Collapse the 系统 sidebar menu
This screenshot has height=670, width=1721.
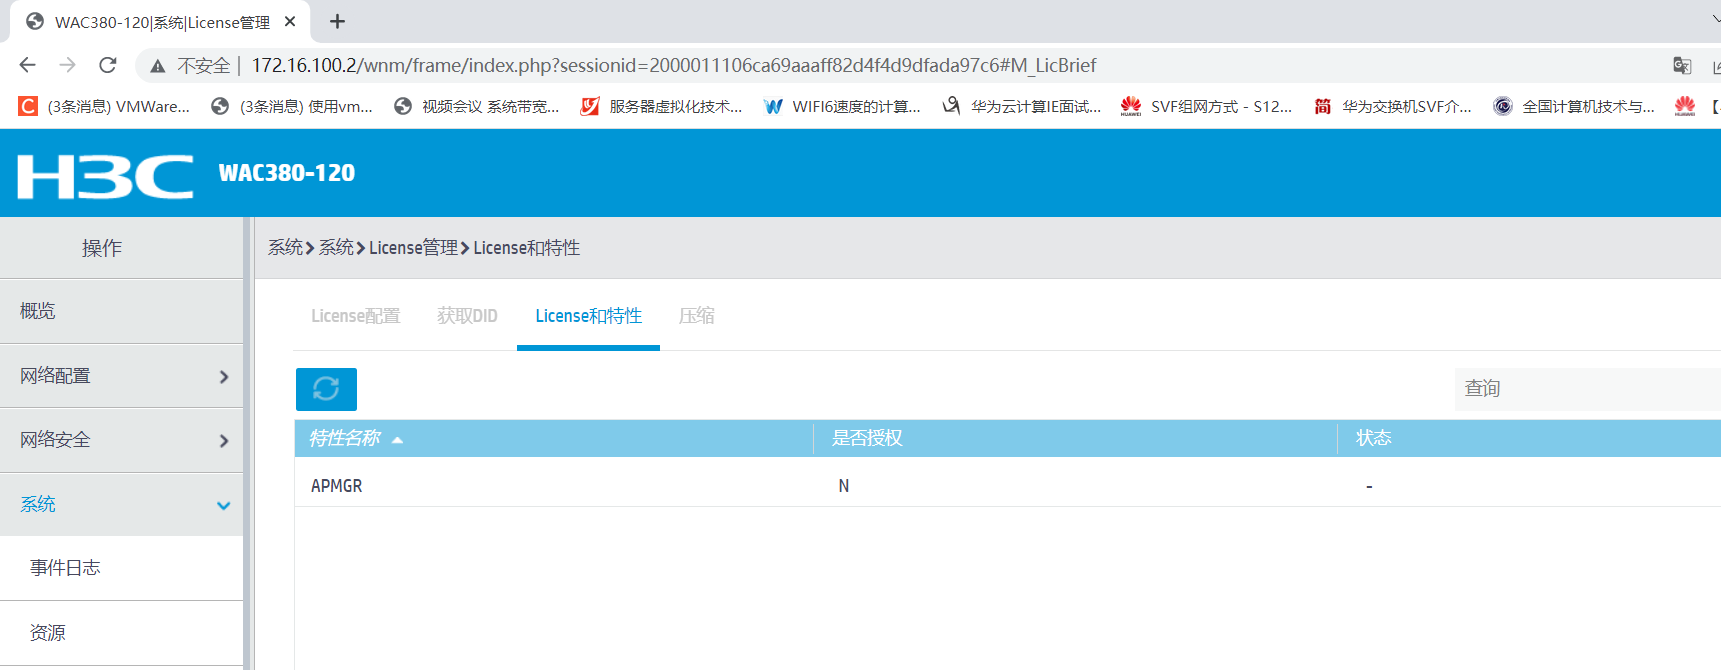[121, 504]
